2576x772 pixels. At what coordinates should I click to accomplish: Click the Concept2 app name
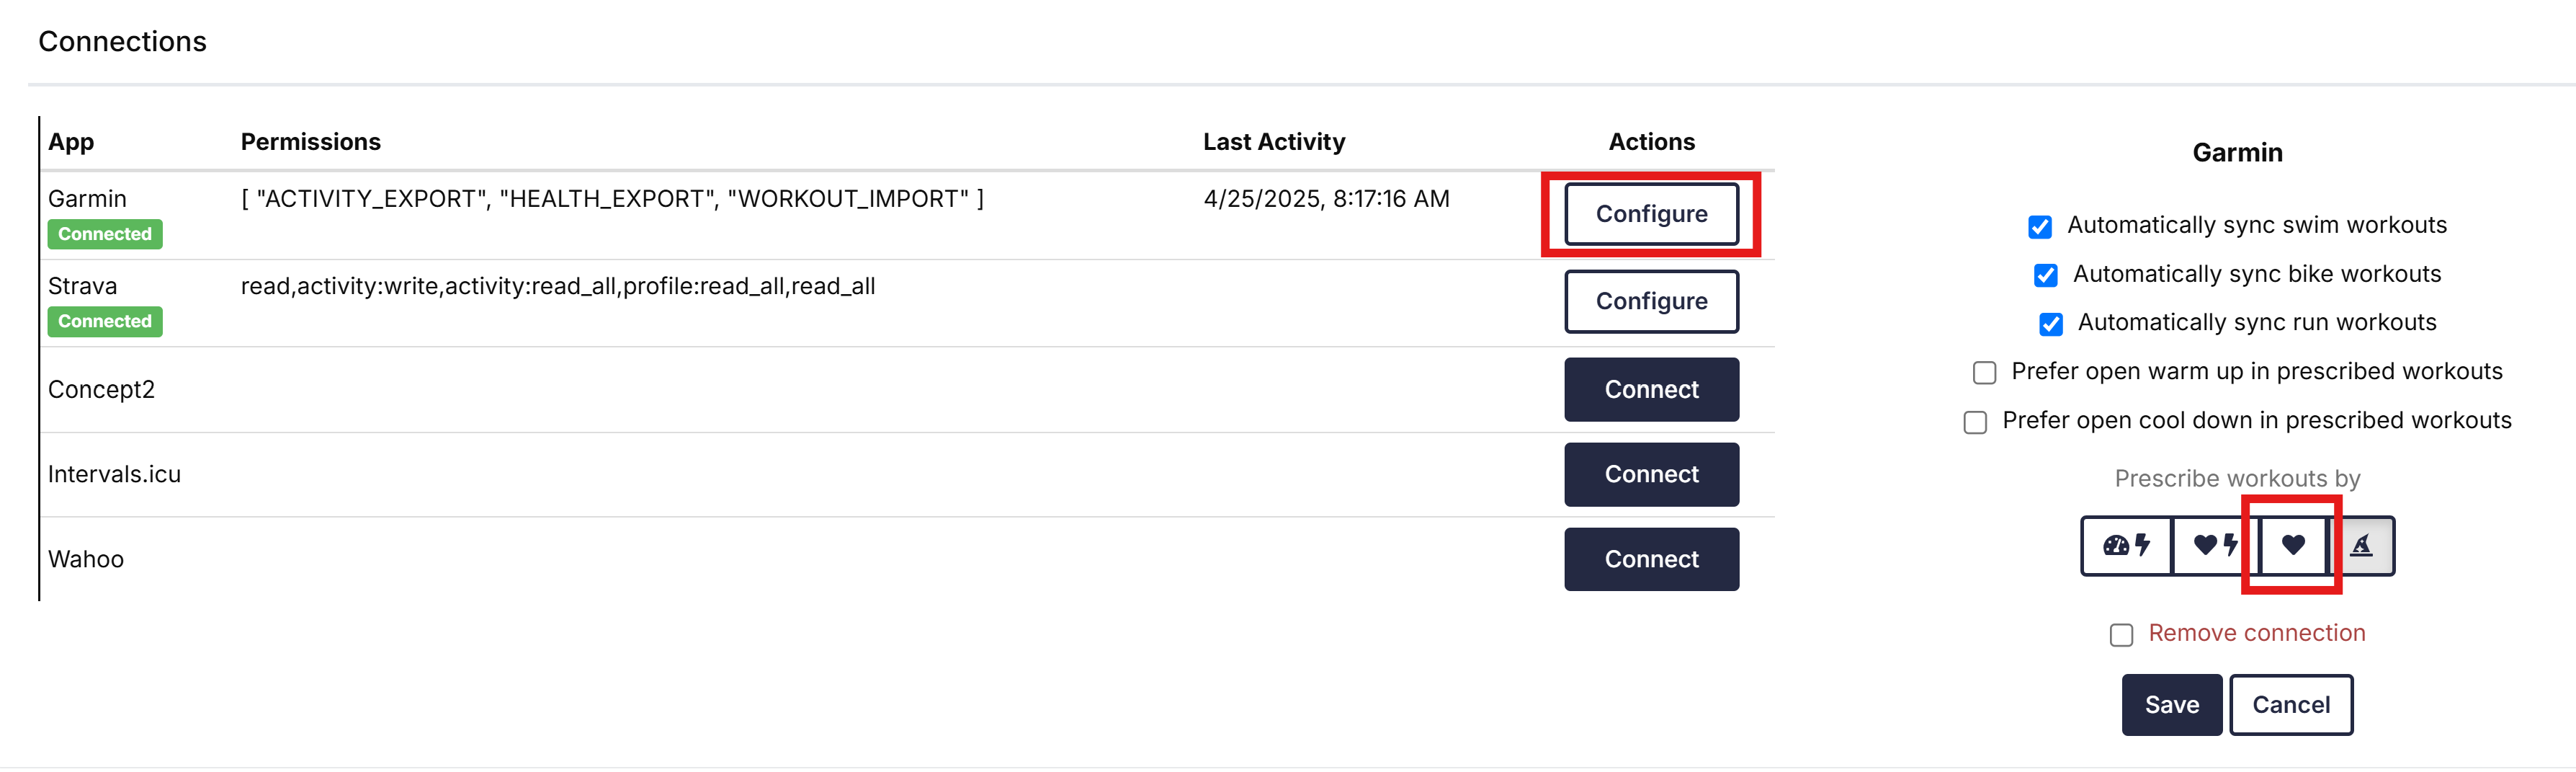pyautogui.click(x=101, y=389)
